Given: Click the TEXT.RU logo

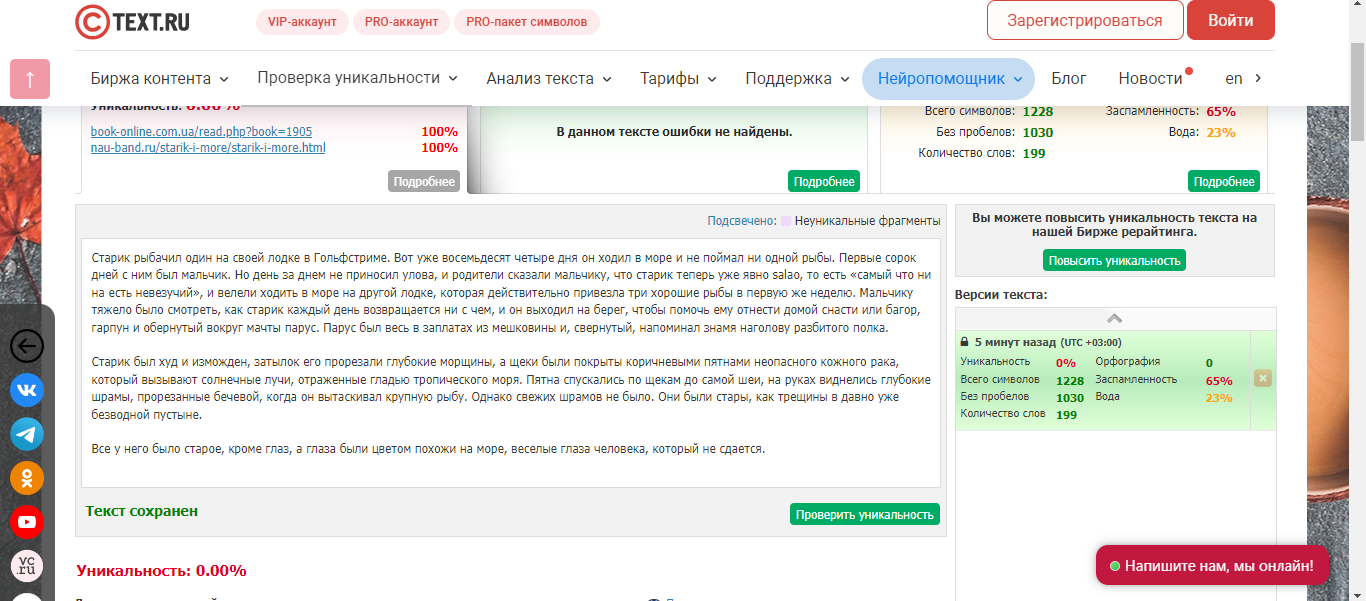Looking at the screenshot, I should click(132, 21).
